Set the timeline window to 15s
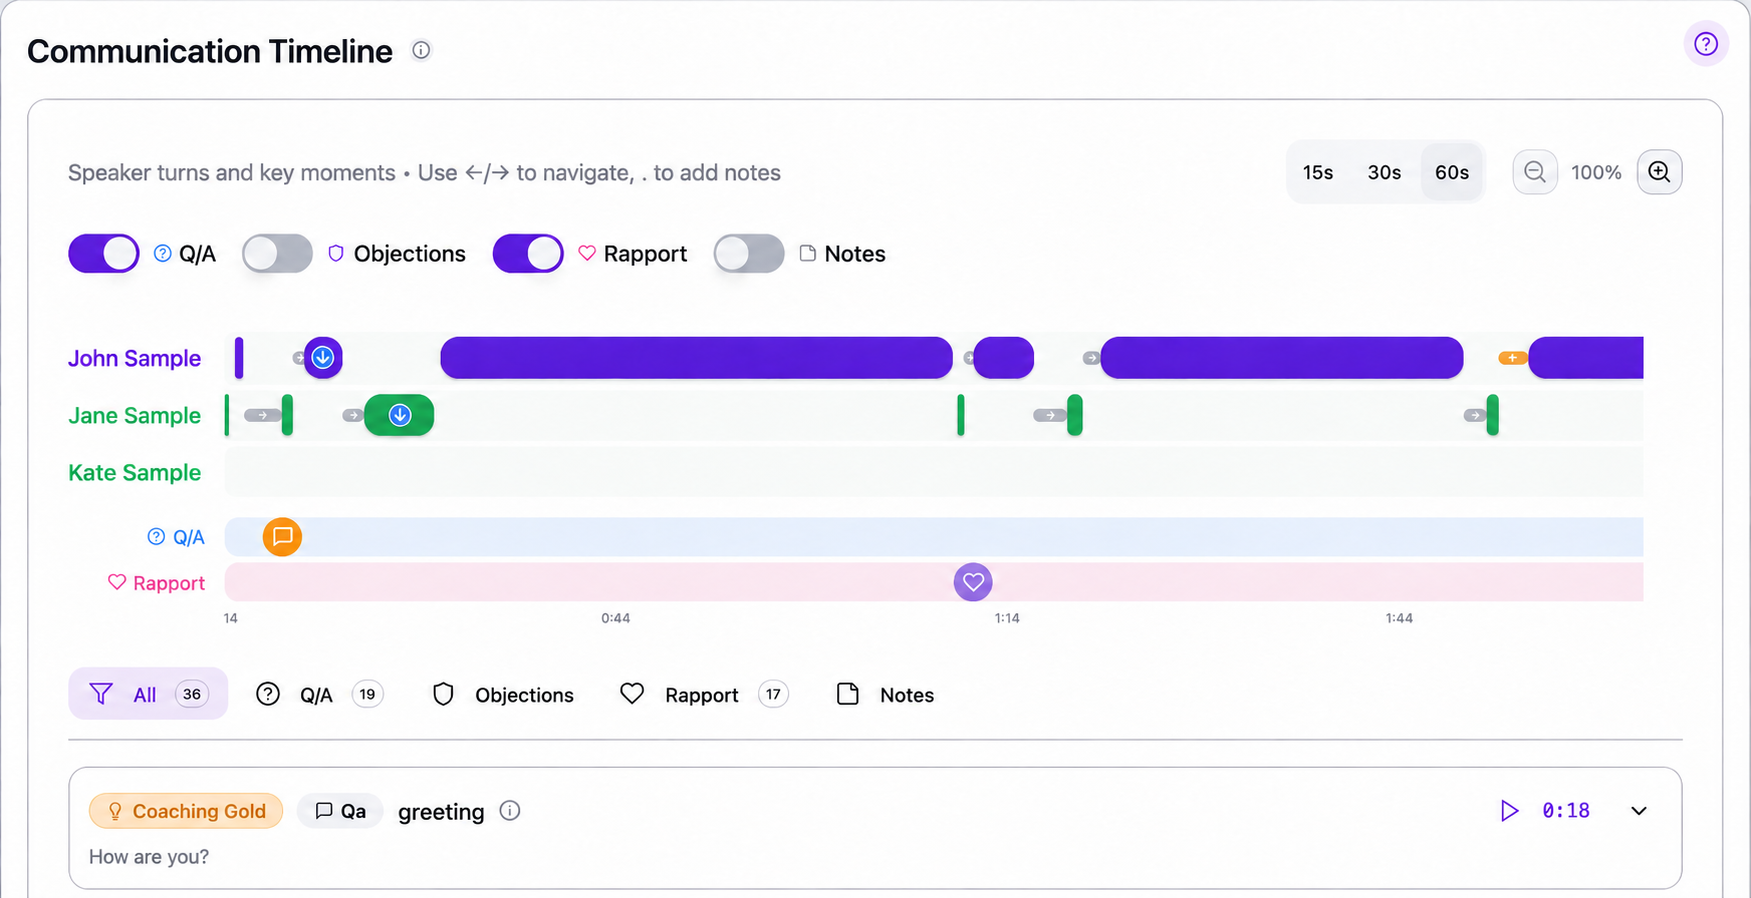Image resolution: width=1751 pixels, height=898 pixels. coord(1318,172)
